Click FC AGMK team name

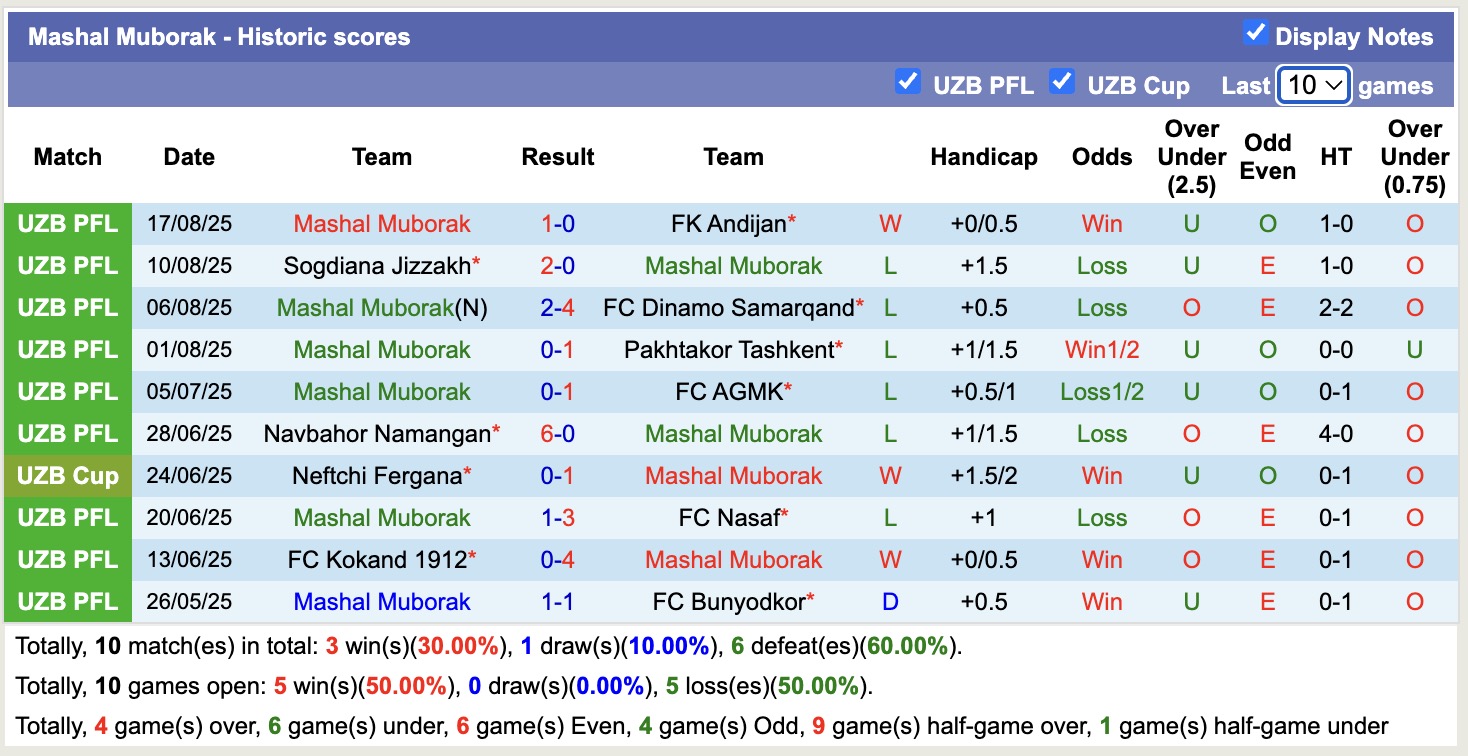(728, 392)
